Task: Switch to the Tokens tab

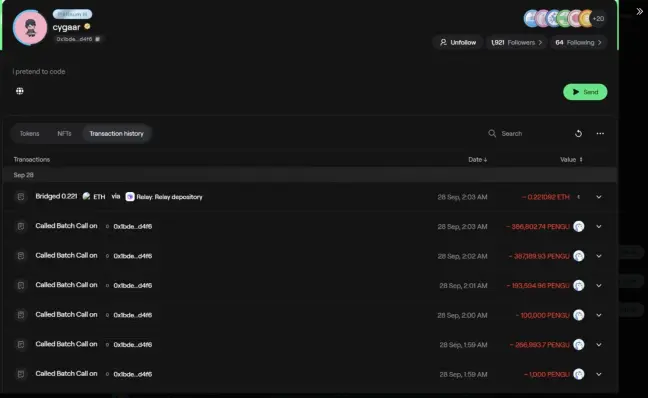Action: click(x=29, y=133)
